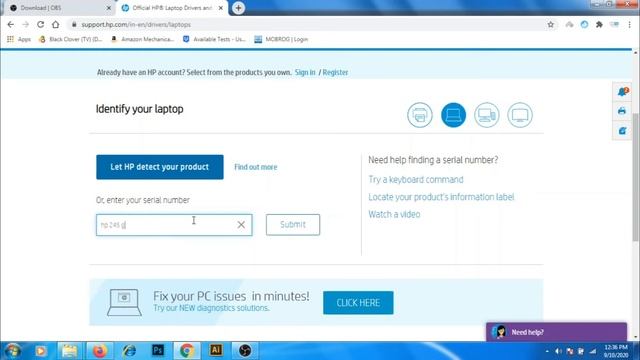Bookmark this page with the star
640x360 pixels.
coord(551,24)
